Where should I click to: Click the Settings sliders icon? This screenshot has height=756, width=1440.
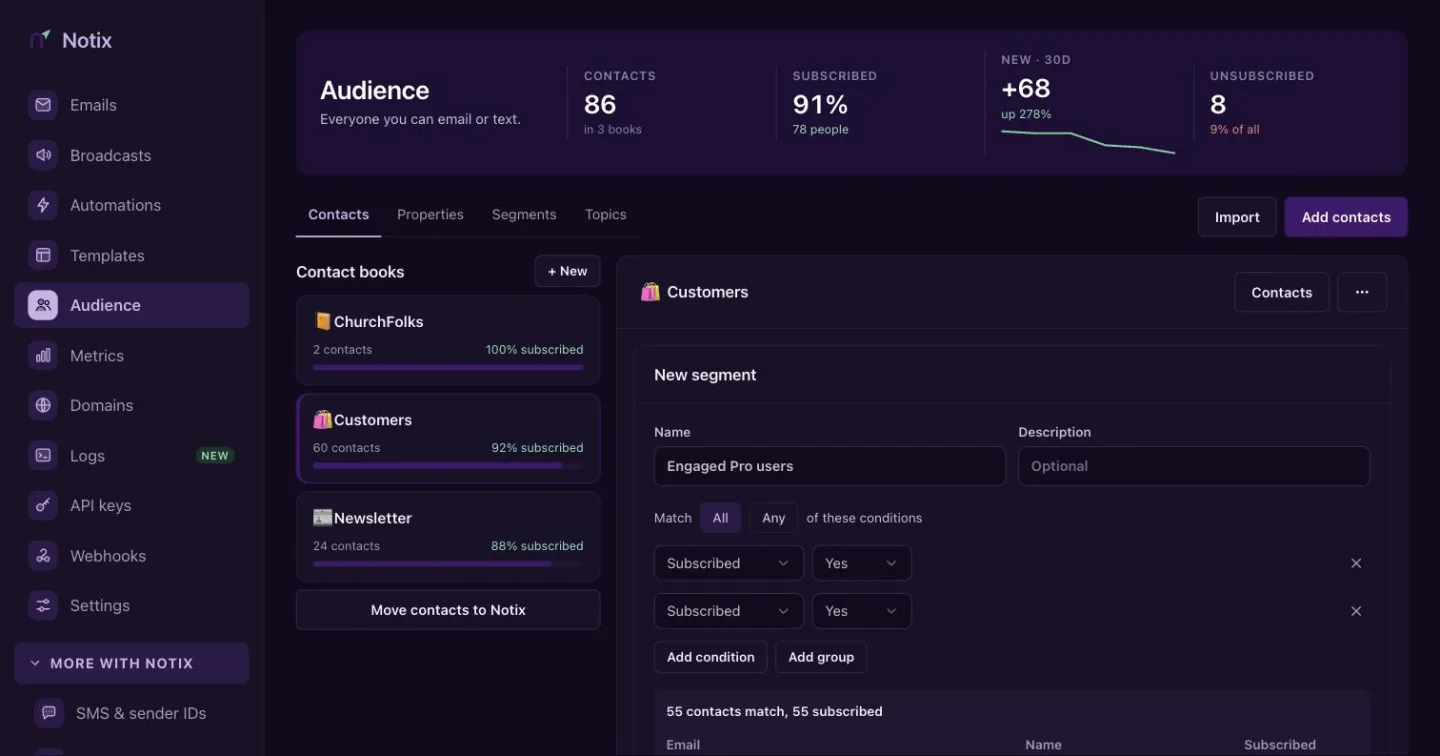(x=43, y=605)
